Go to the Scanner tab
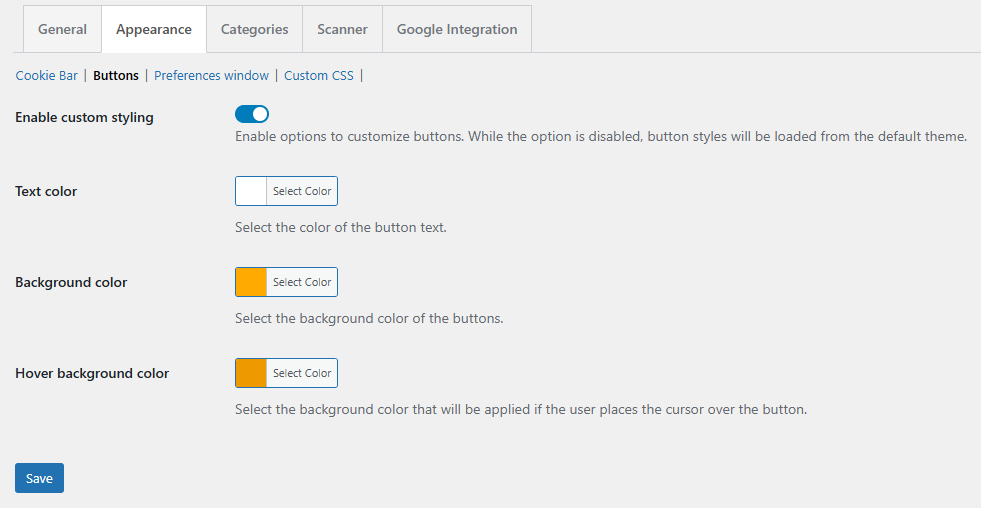981x508 pixels. [x=342, y=29]
